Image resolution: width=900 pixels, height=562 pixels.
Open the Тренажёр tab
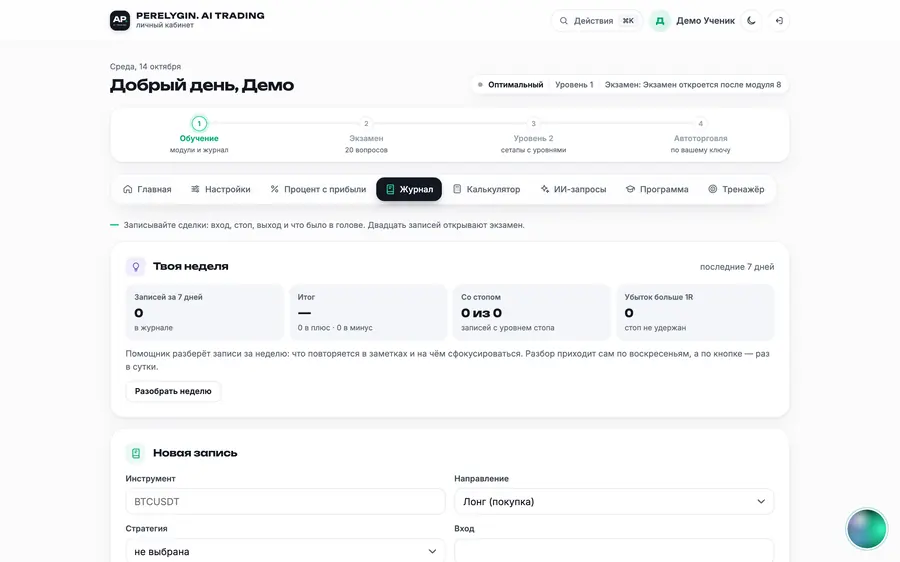(x=736, y=189)
